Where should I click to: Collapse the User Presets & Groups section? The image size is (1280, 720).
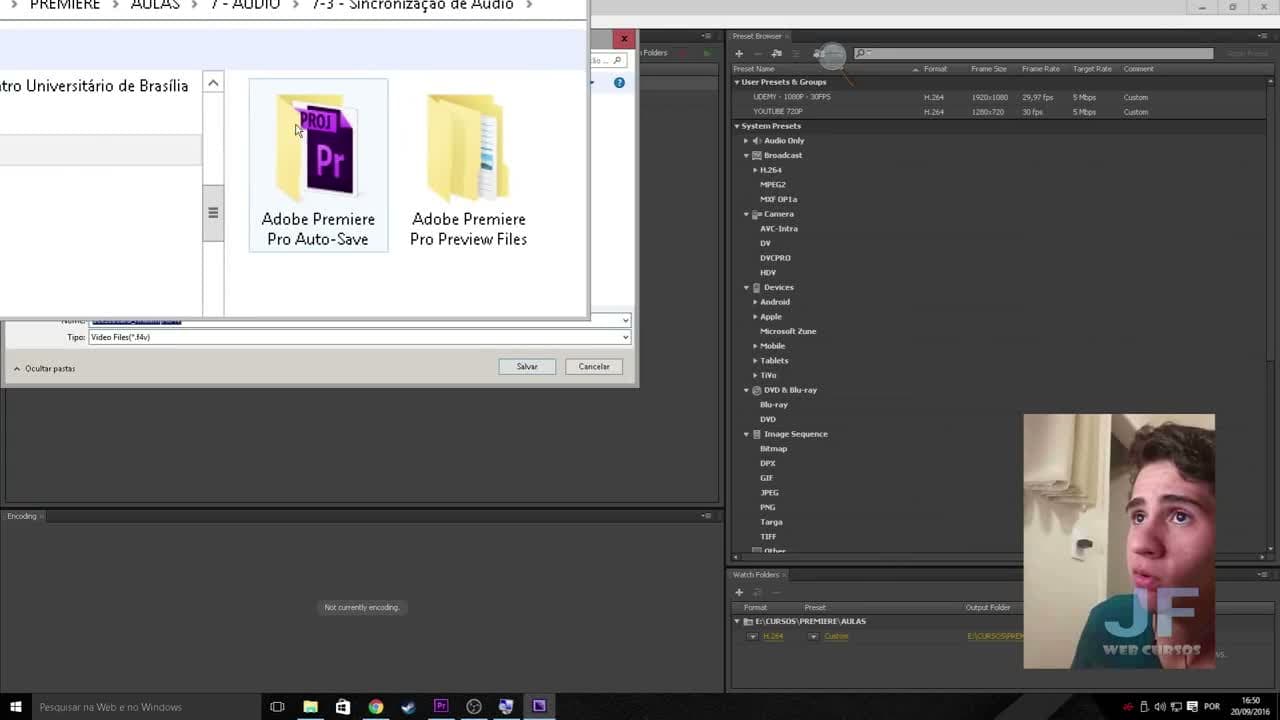pyautogui.click(x=737, y=82)
